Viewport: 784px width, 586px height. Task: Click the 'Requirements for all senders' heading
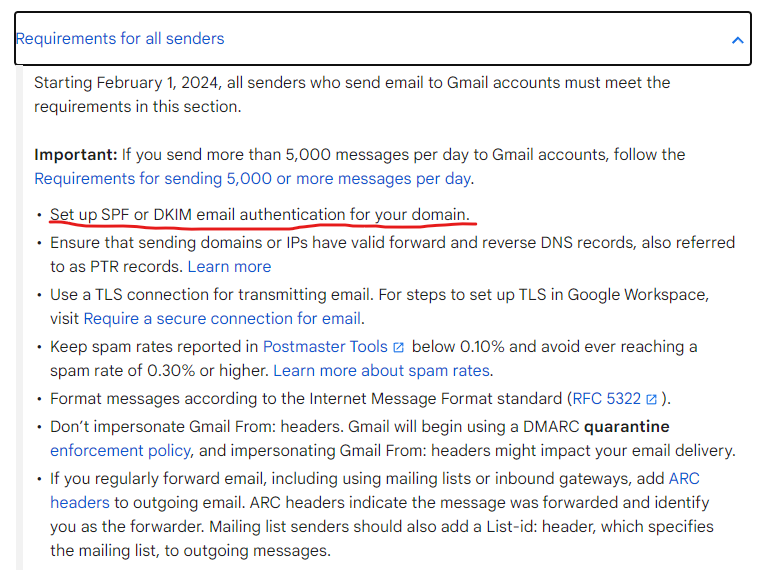pos(120,39)
